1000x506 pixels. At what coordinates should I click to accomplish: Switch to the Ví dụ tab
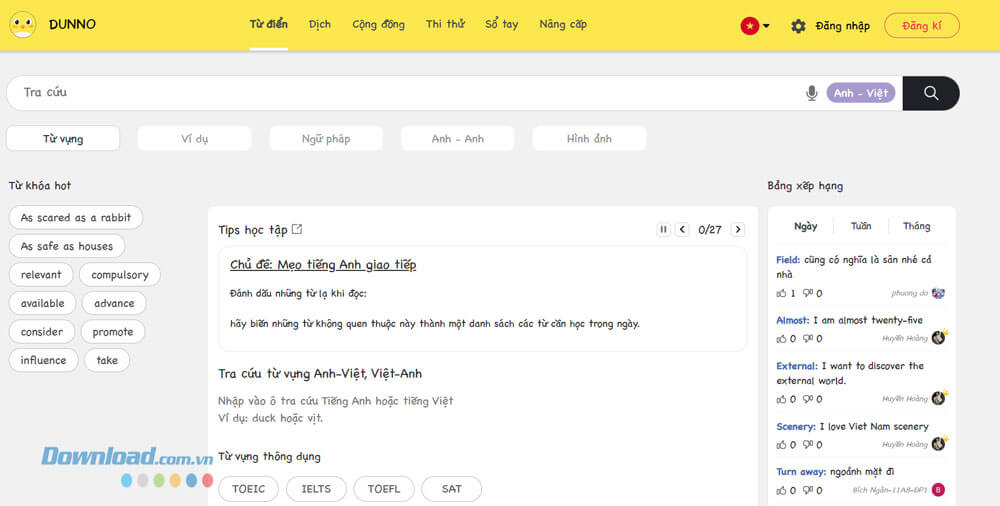point(195,138)
